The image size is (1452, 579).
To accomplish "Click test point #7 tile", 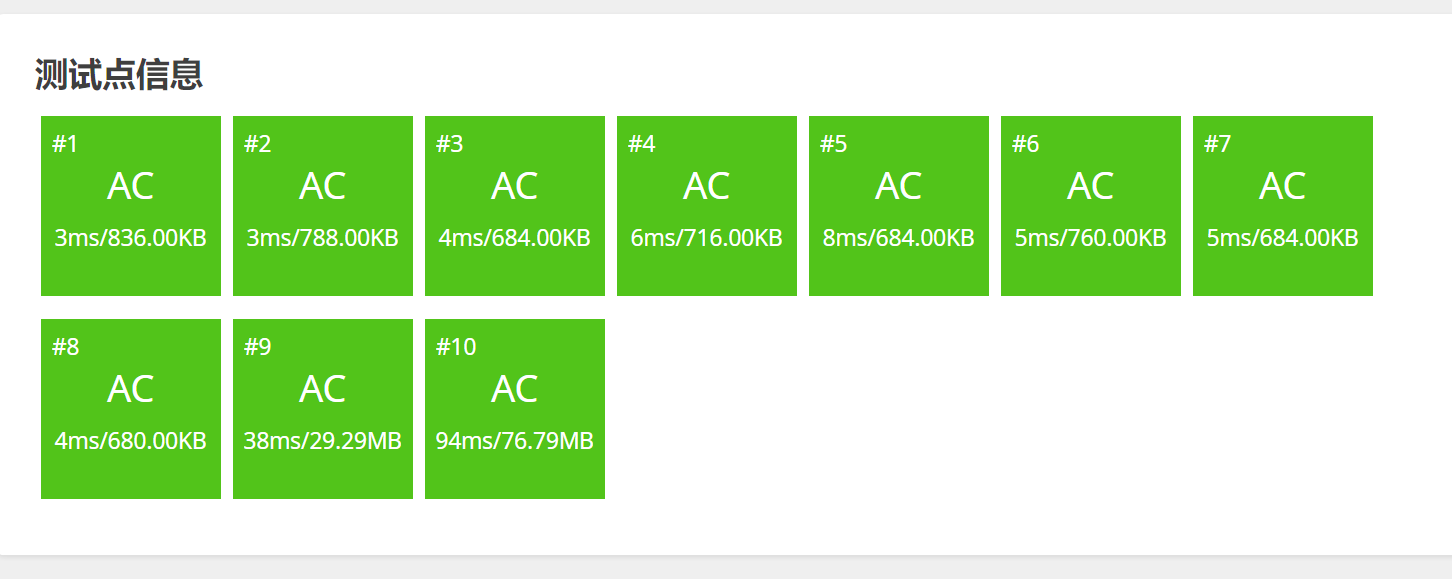I will 1283,206.
